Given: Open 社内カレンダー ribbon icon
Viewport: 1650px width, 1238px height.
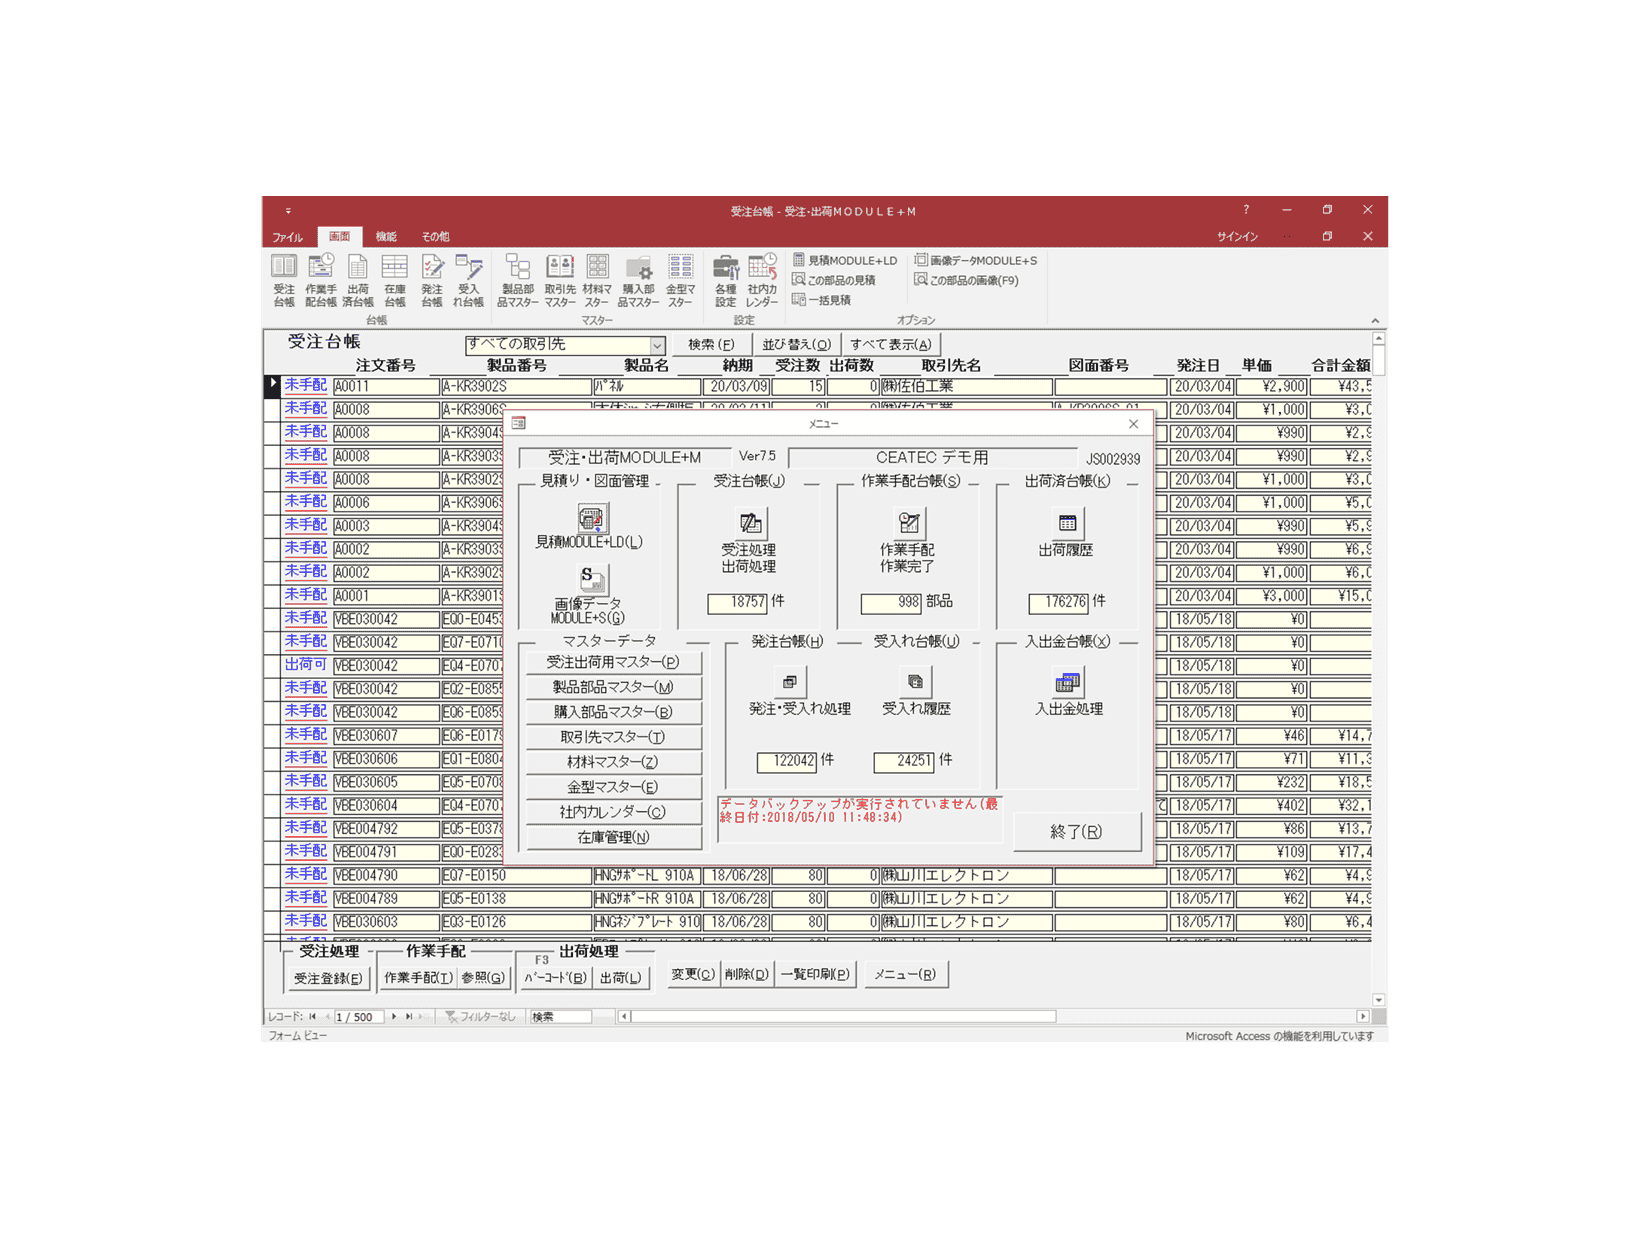Looking at the screenshot, I should click(762, 280).
